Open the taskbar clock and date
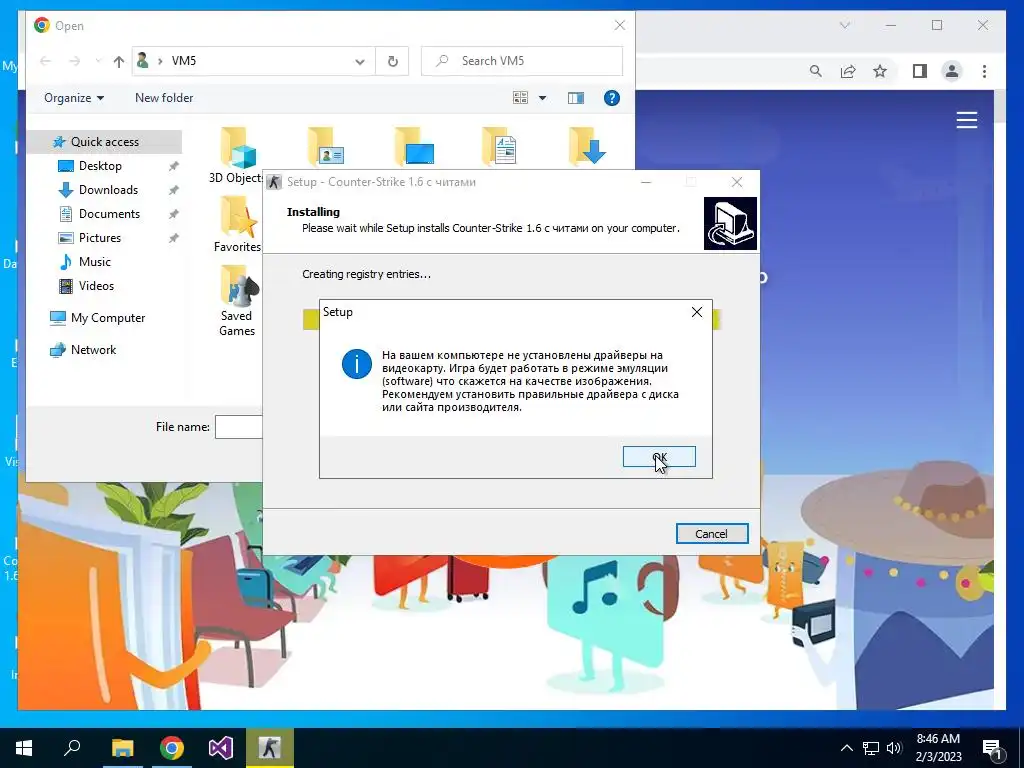1024x768 pixels. click(x=938, y=748)
